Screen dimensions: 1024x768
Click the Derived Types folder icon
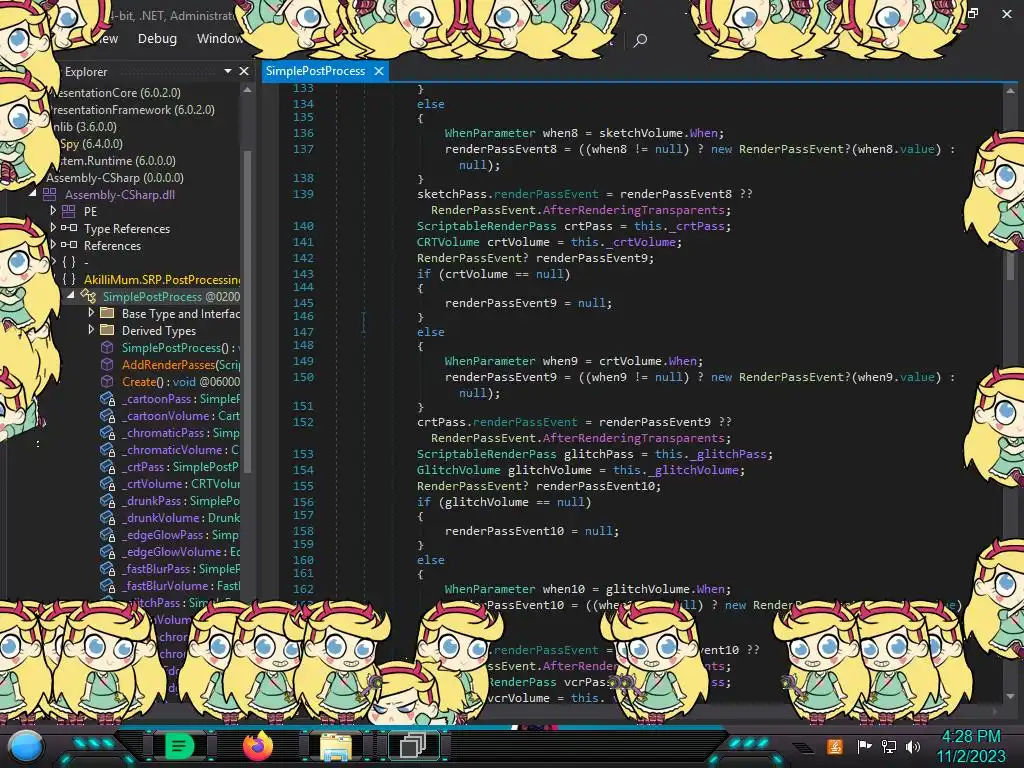[x=107, y=330]
